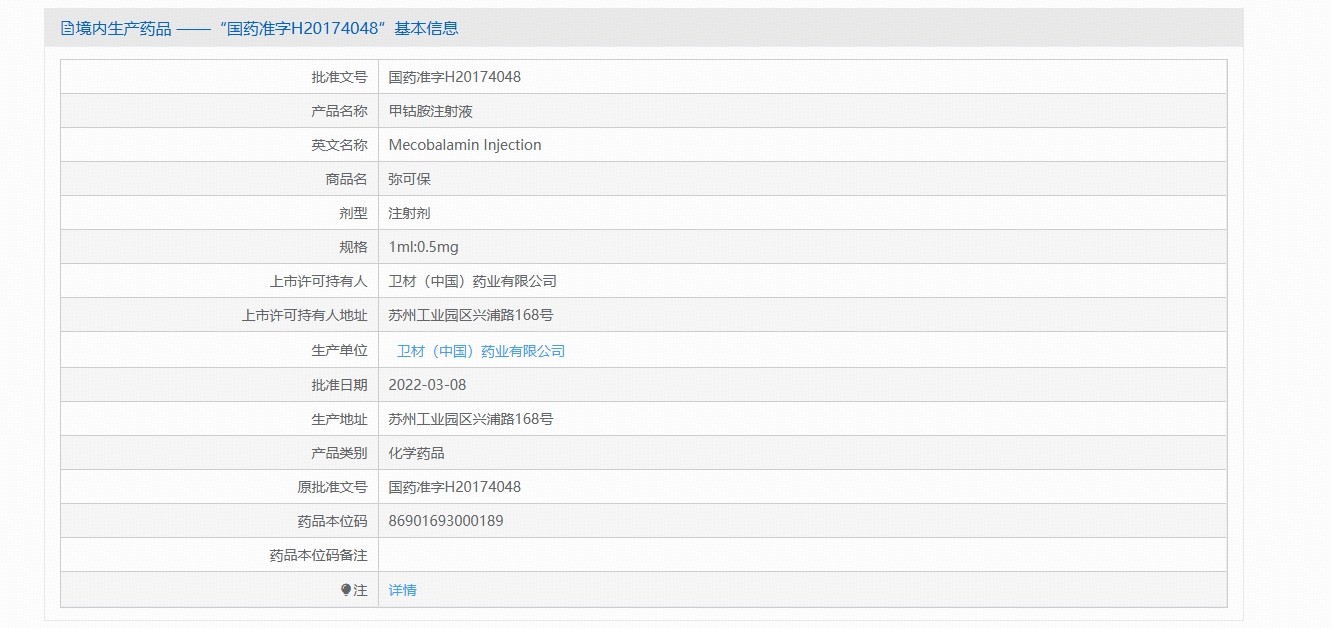
Task: Click the specification value 1ml:0.5mg
Action: coord(423,247)
